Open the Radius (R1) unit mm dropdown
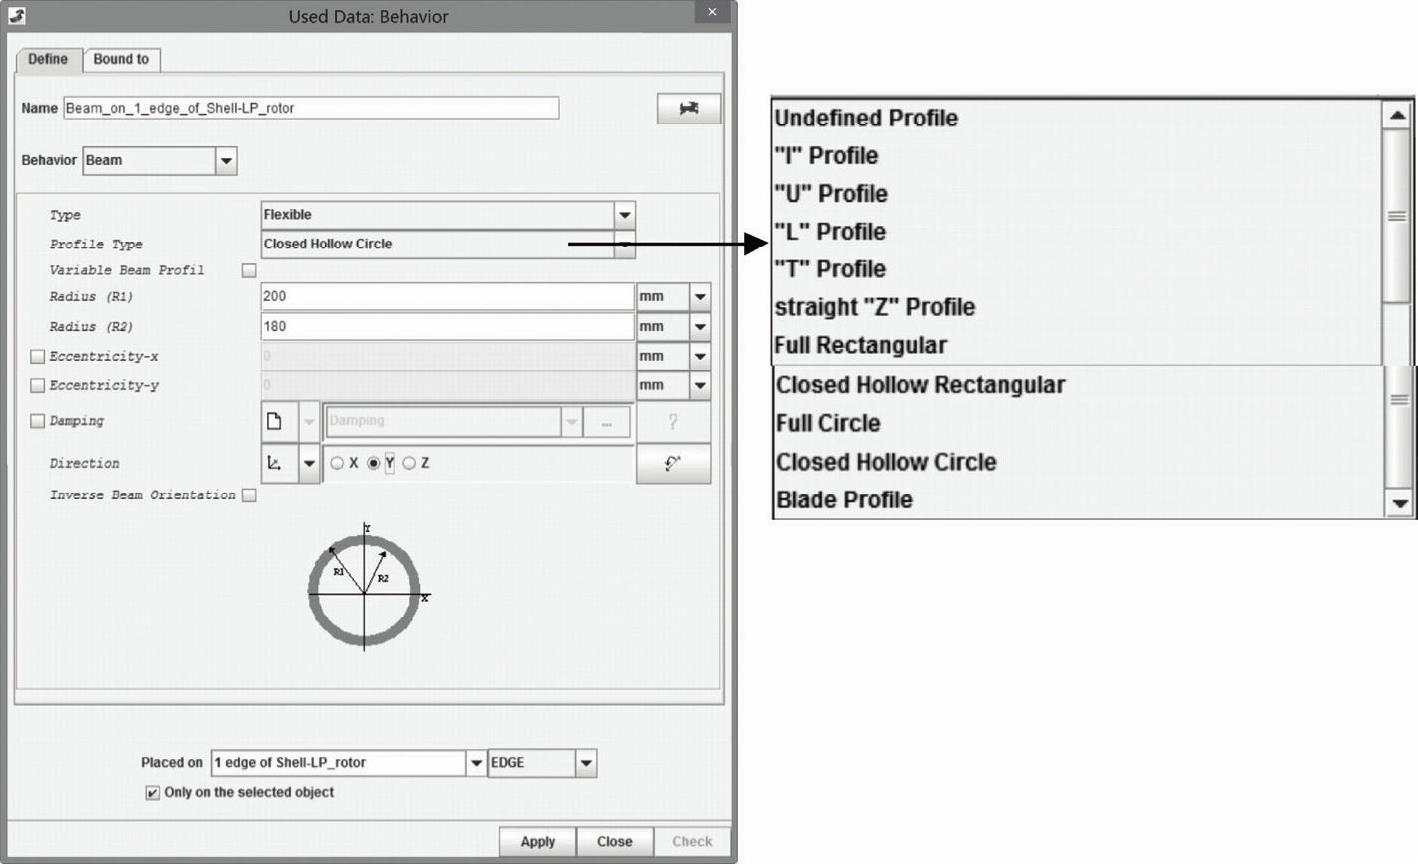Viewport: 1418px width, 864px height. [x=700, y=297]
